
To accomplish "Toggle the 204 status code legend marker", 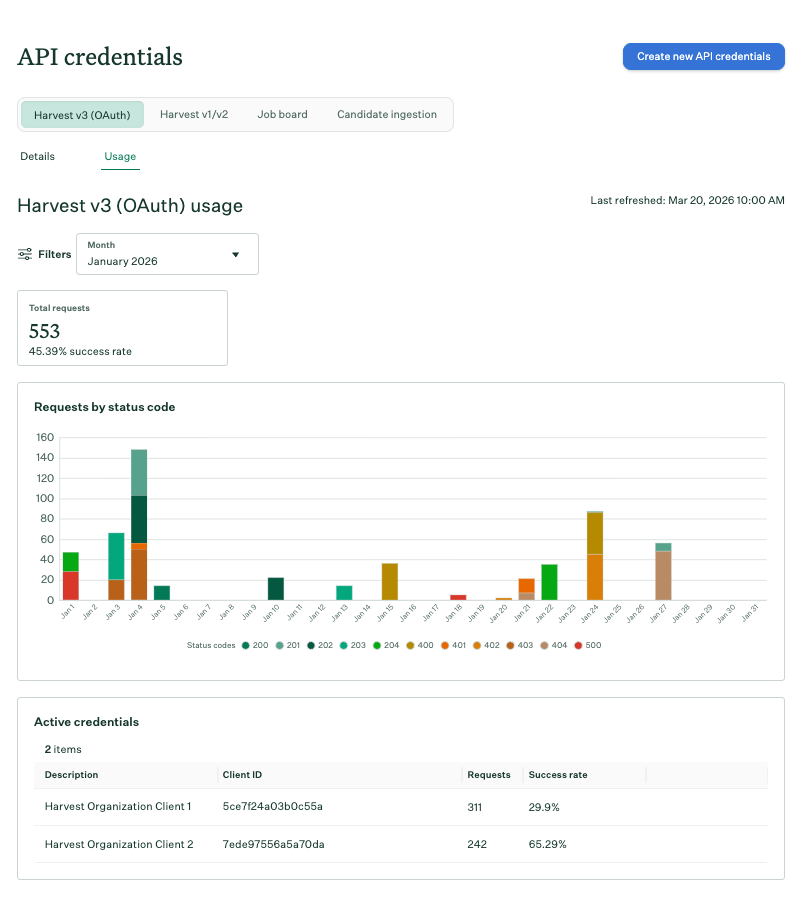I will click(x=383, y=646).
